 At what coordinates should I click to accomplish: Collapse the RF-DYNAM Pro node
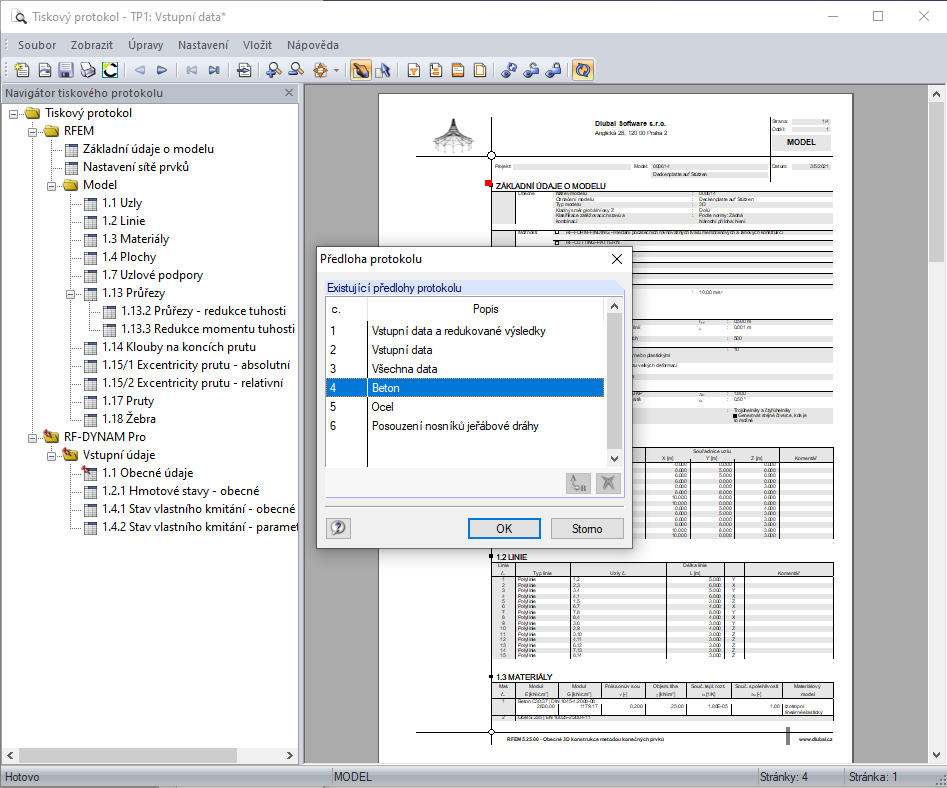coord(33,438)
